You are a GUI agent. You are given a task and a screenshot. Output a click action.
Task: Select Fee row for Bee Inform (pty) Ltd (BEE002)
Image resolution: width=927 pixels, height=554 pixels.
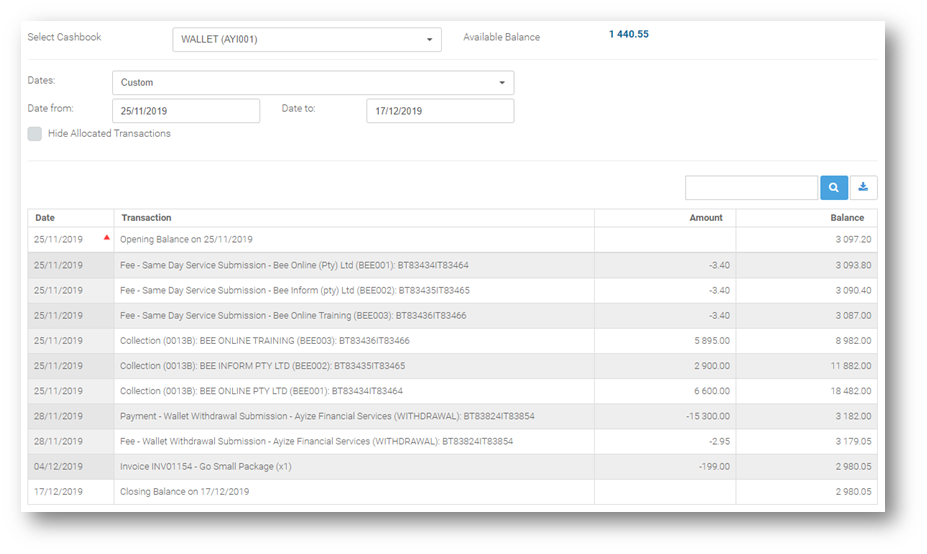click(452, 290)
